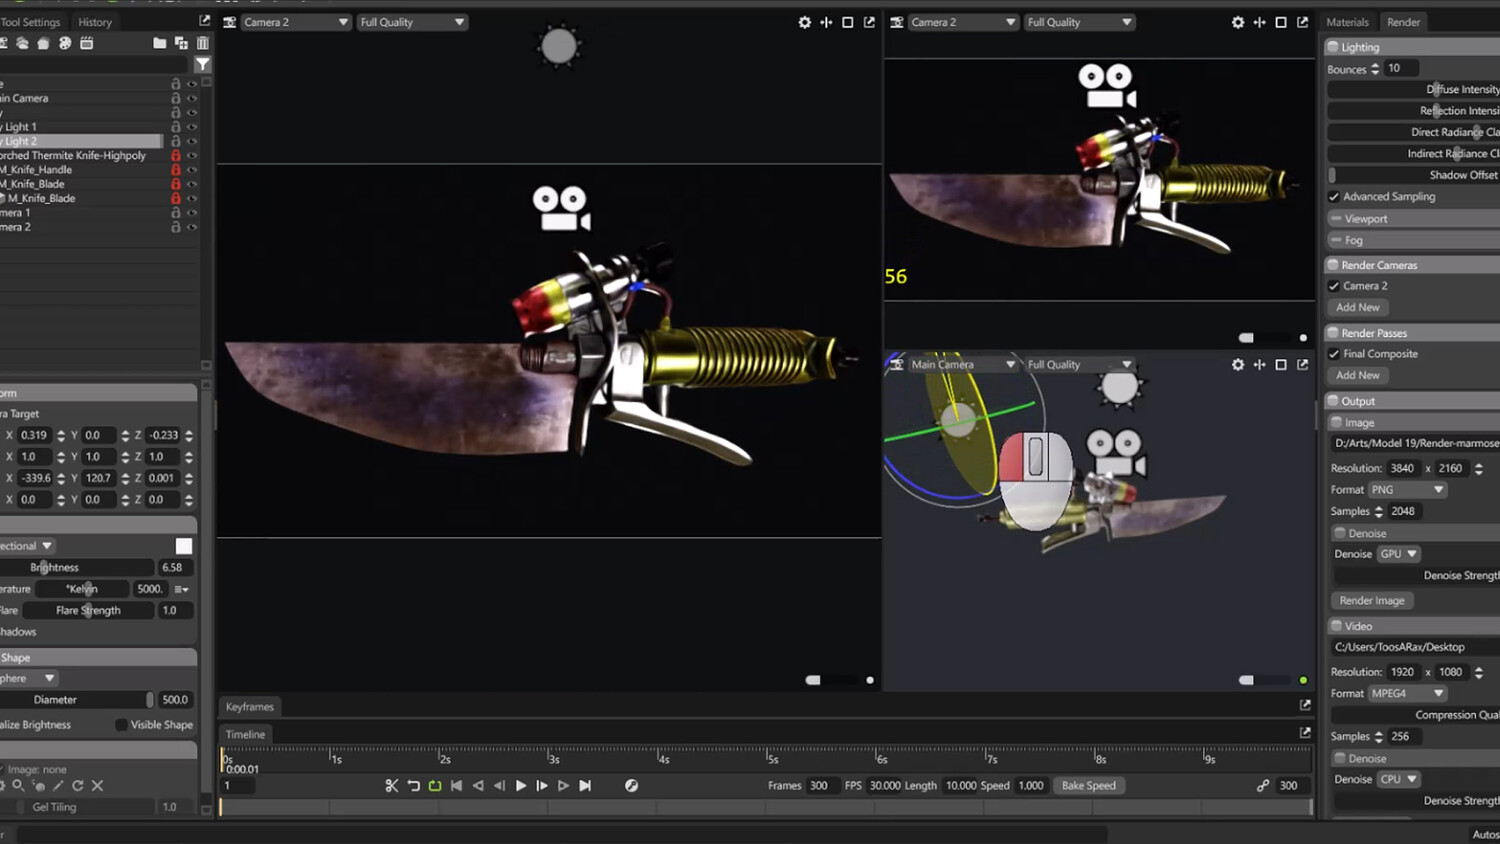1500x844 pixels.
Task: Click the Render Image button
Action: 1372,601
